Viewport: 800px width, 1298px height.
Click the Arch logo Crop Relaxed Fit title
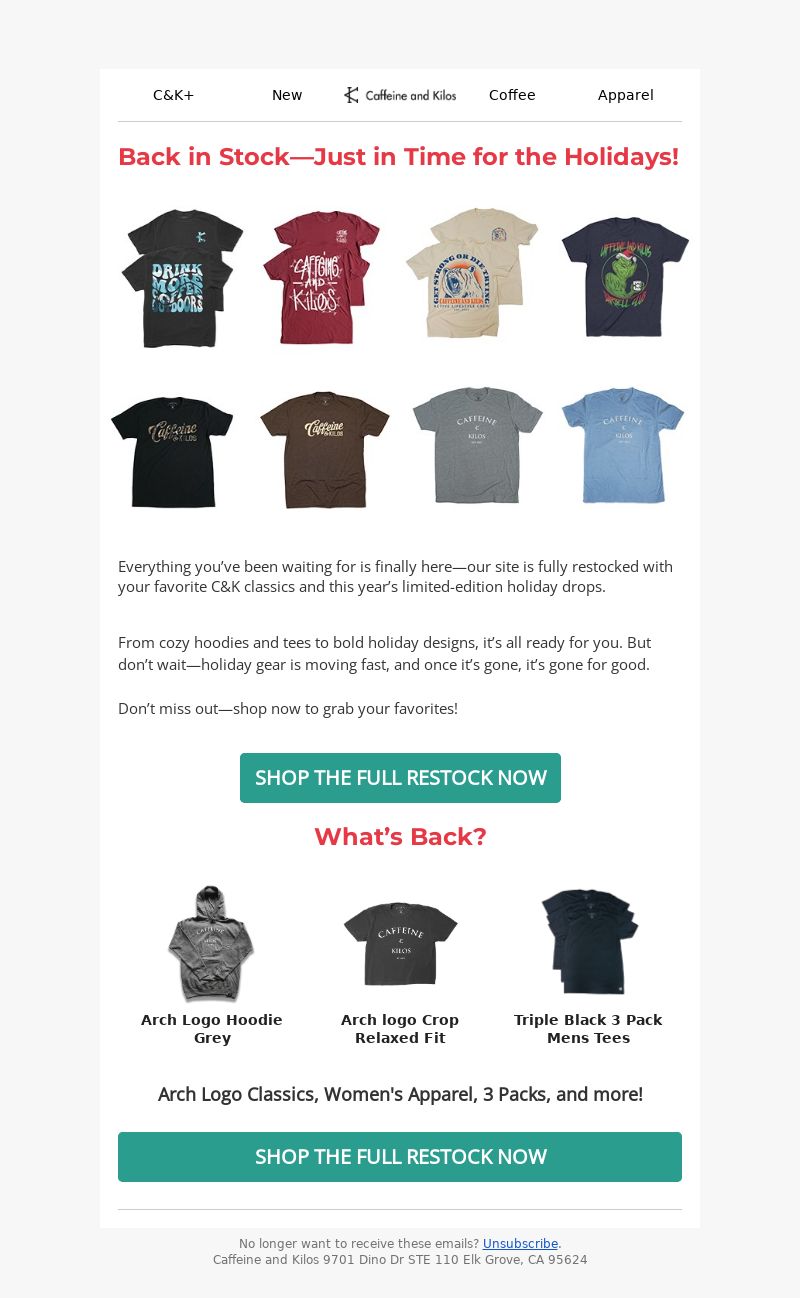(x=400, y=1029)
